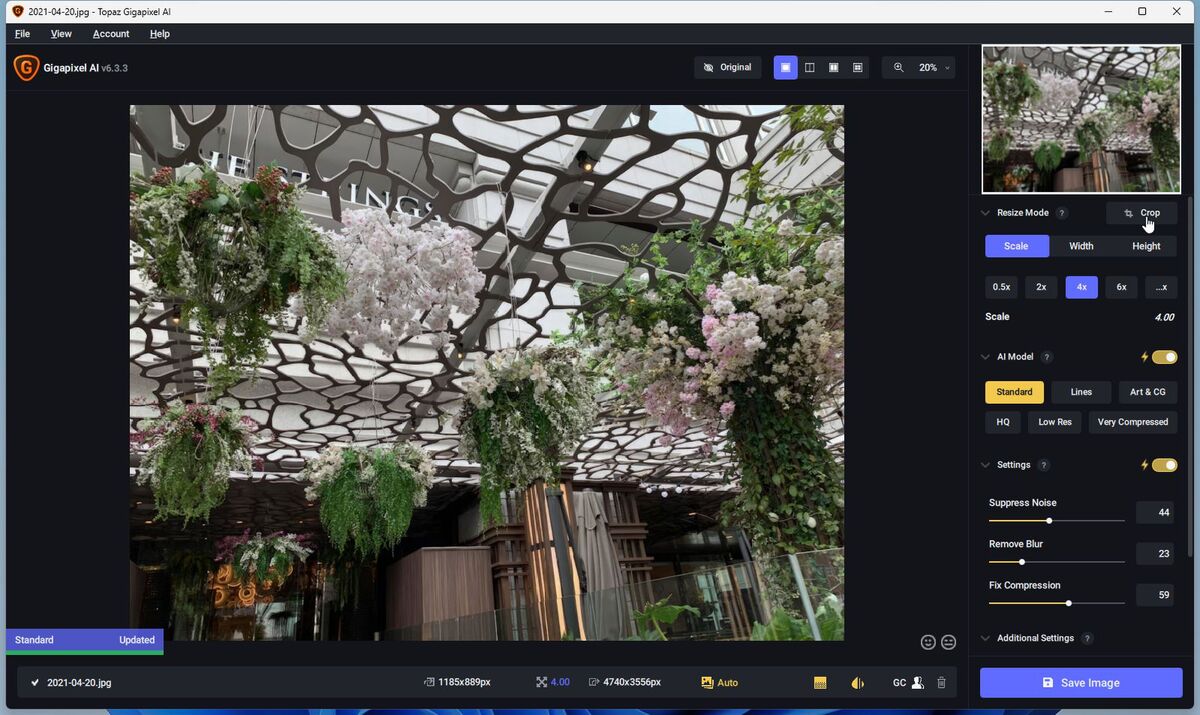Open the 20% zoom level dropdown

pos(933,68)
